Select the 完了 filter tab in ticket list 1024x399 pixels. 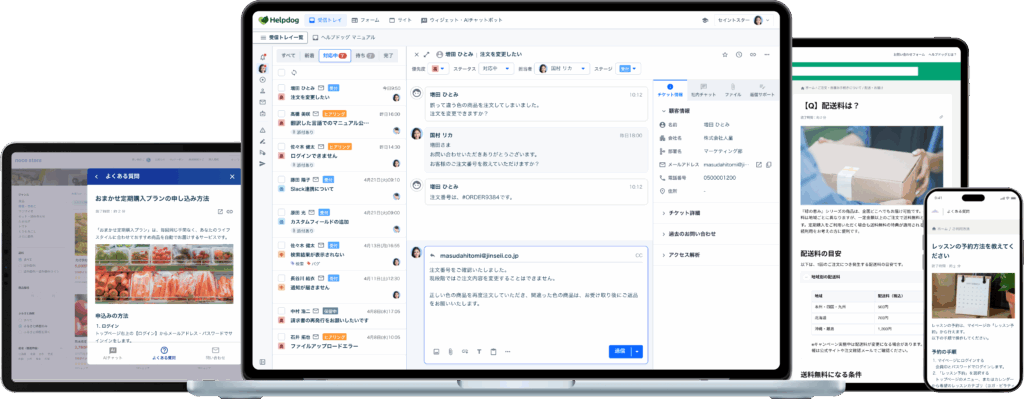tap(389, 56)
